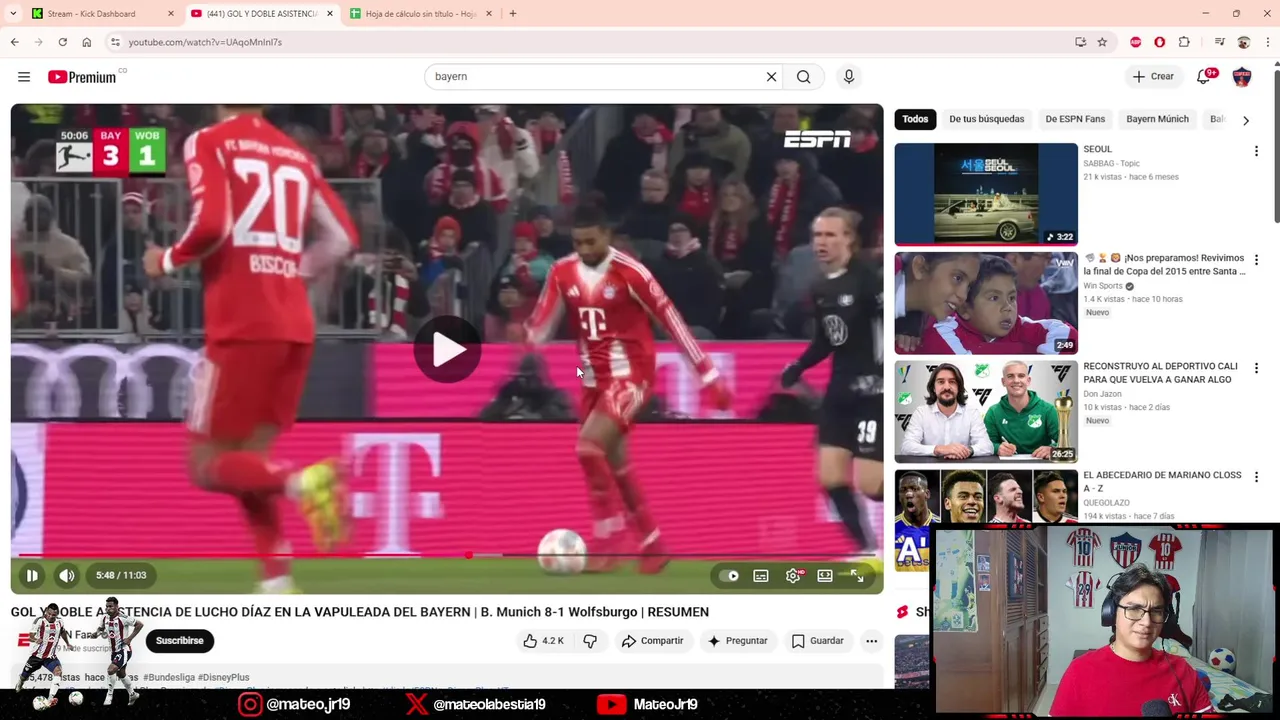
Task: Subscribe with the Suscribirse button
Action: pyautogui.click(x=180, y=641)
